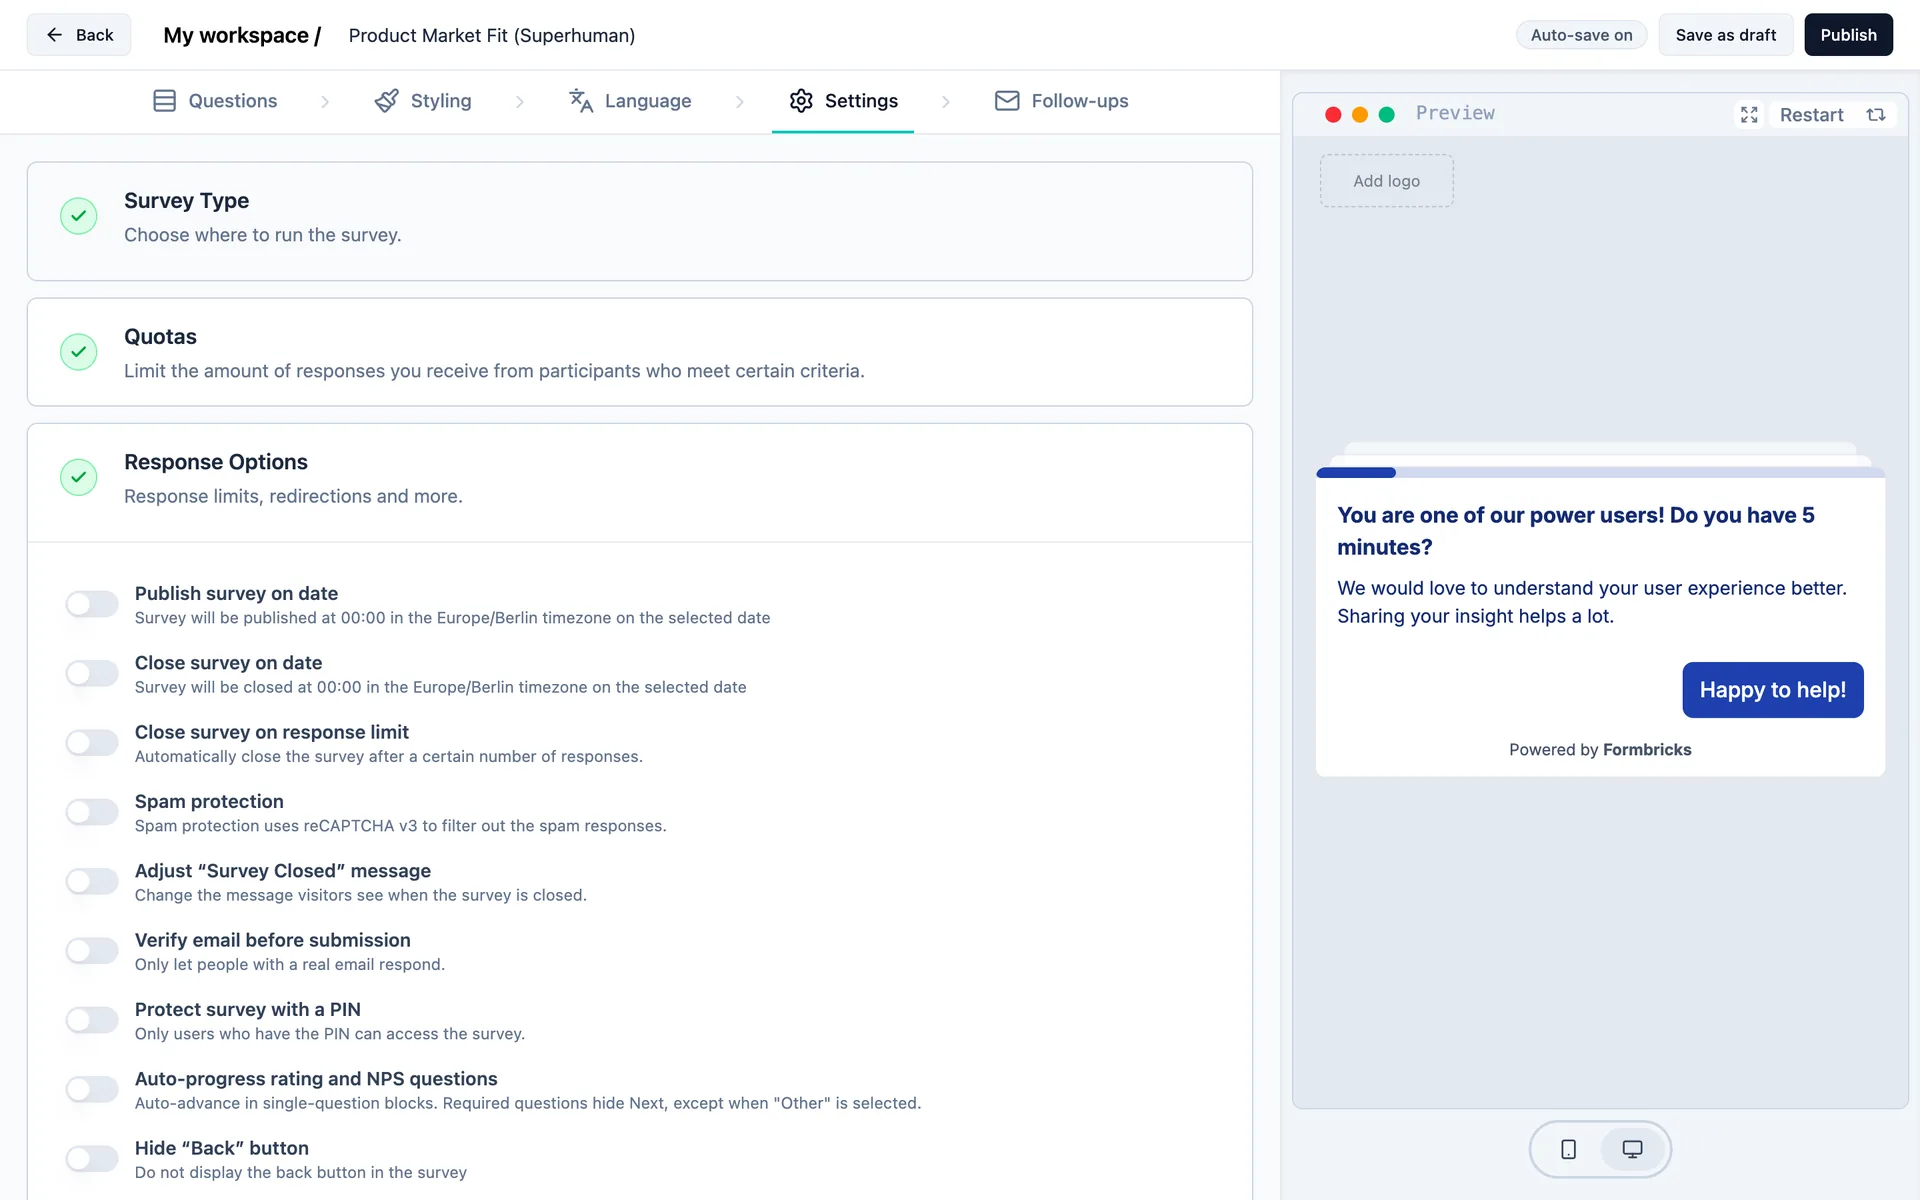1920x1200 pixels.
Task: Click chevron between Settings and Follow-ups
Action: point(946,102)
